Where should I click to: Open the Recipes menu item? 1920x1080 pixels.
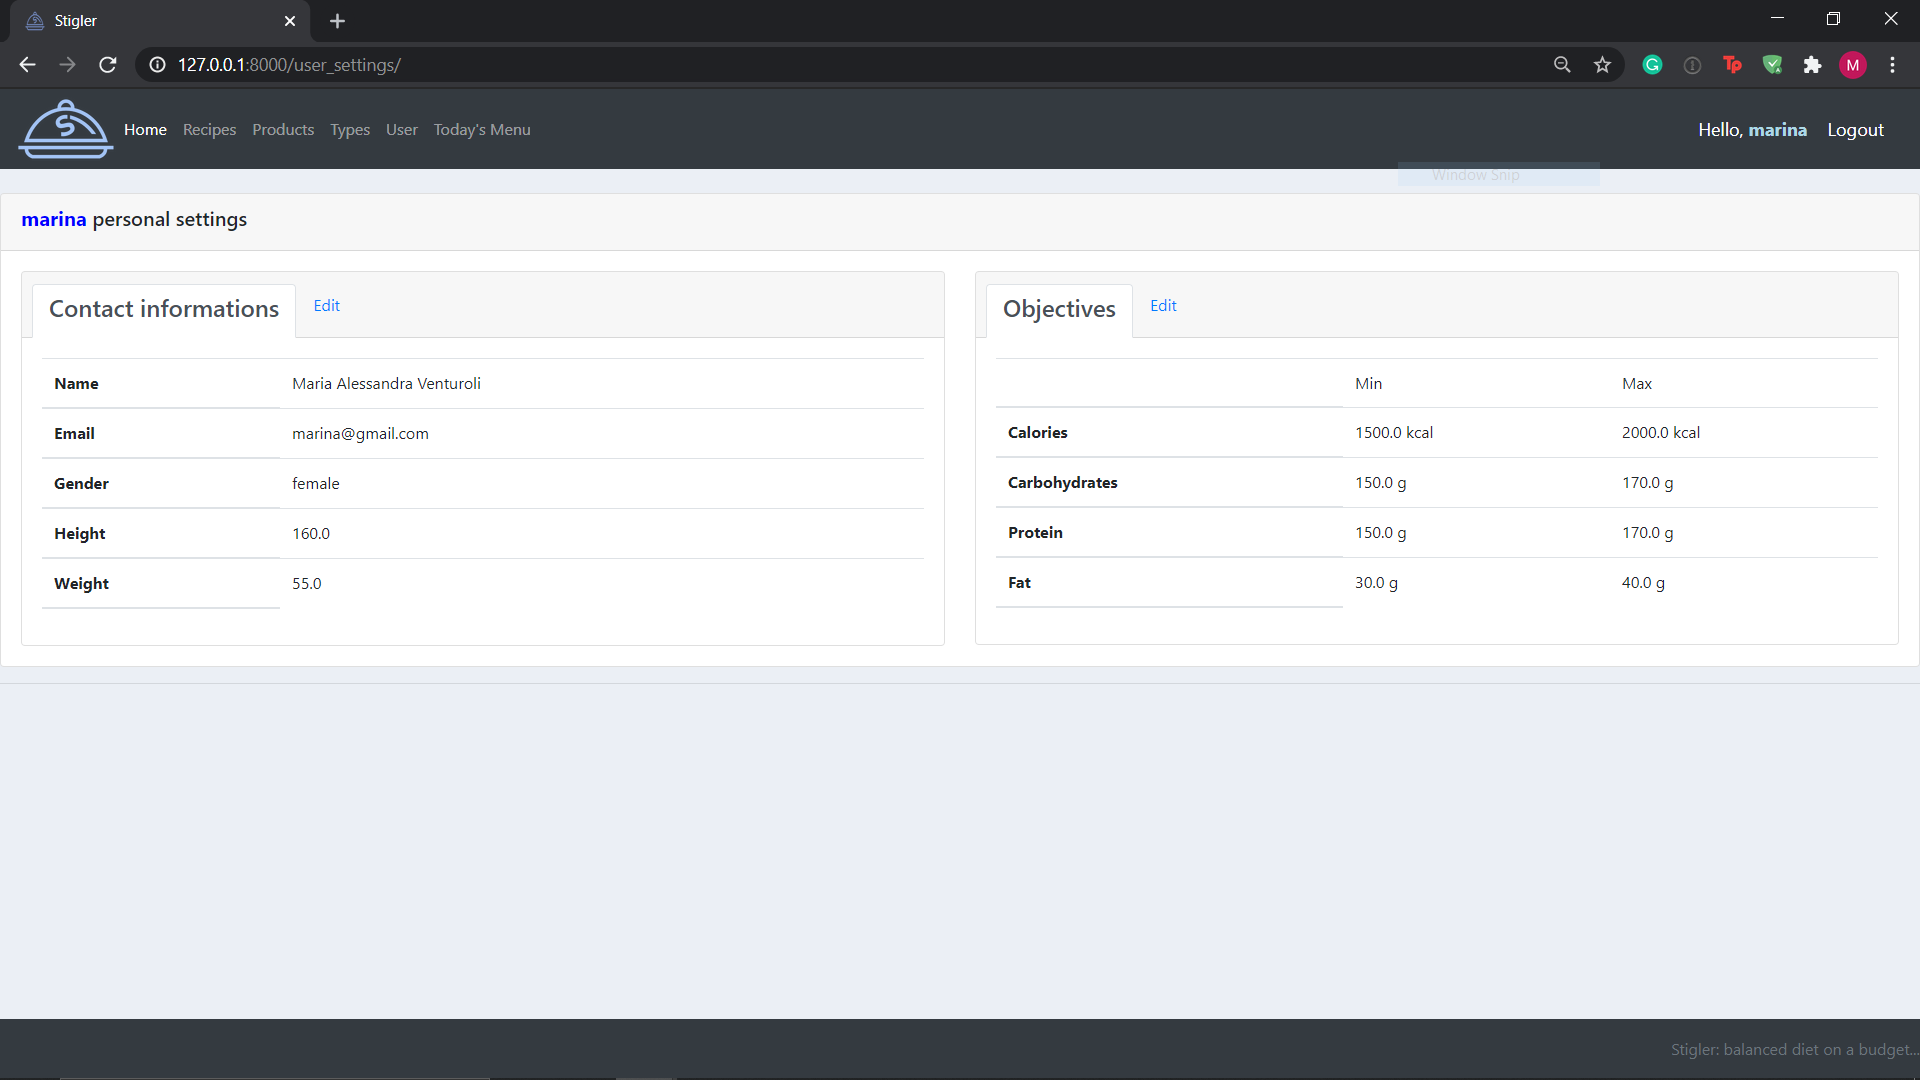pos(209,130)
